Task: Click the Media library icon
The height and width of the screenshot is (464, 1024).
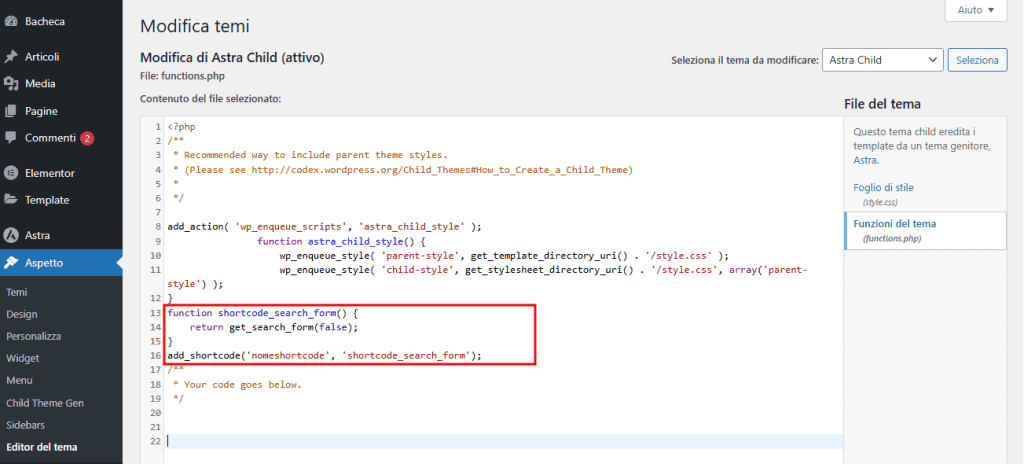Action: pyautogui.click(x=10, y=84)
